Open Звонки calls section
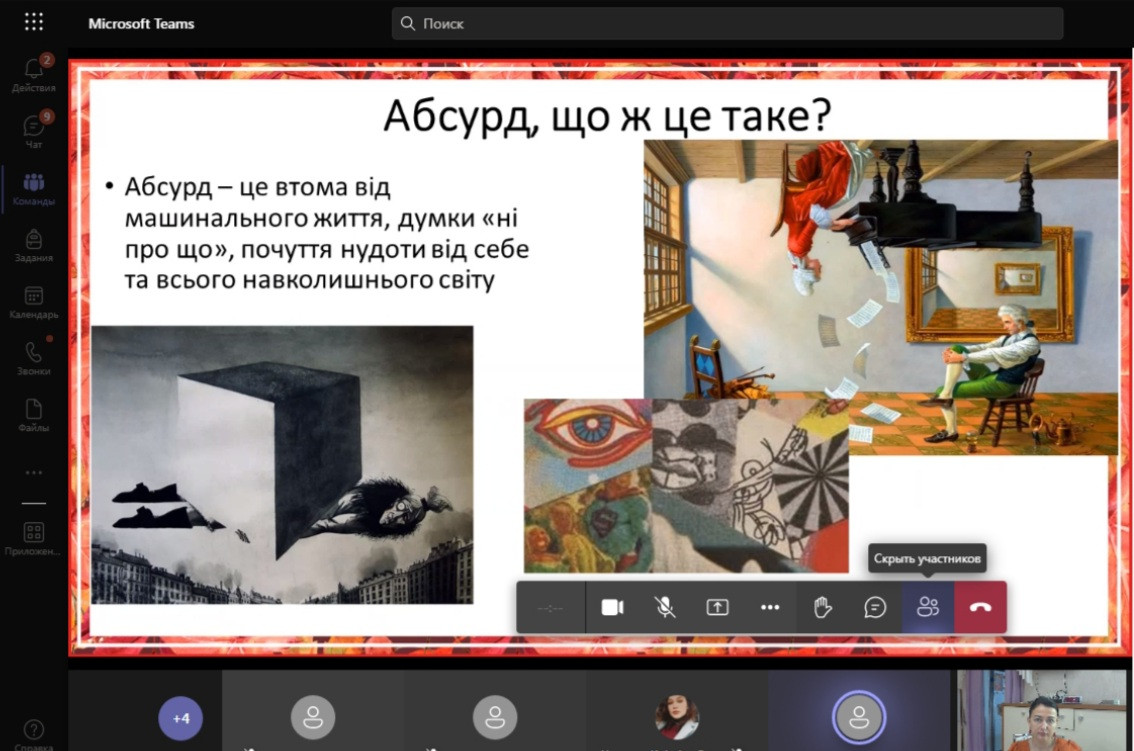Viewport: 1134px width, 751px height. click(x=34, y=357)
